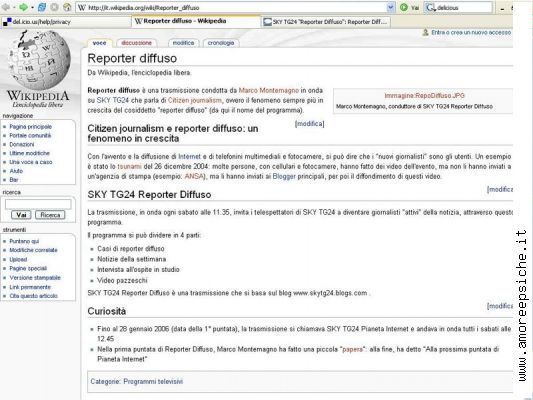Click the Wikipedia favicon in address bar
533x400 pixels.
82,7
